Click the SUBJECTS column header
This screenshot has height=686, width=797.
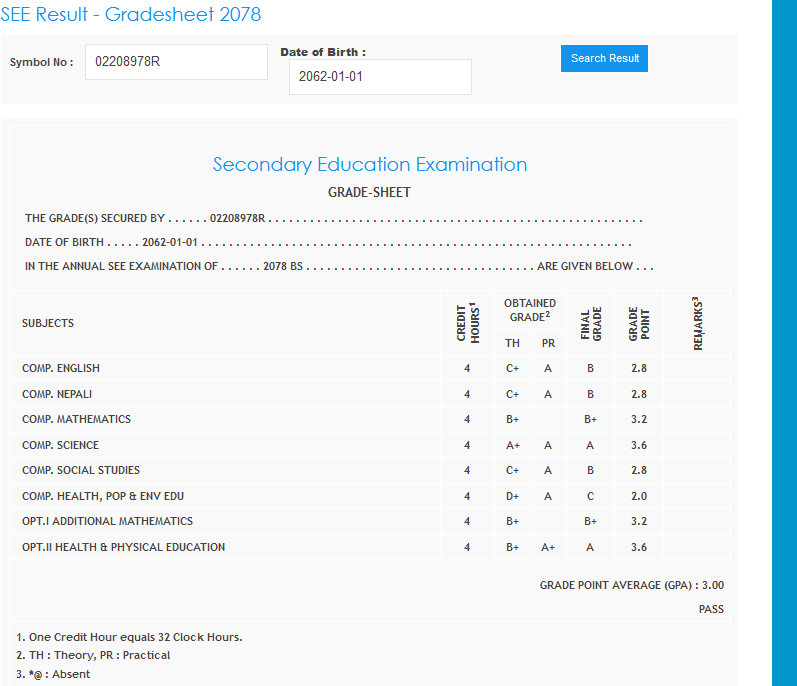(x=48, y=323)
